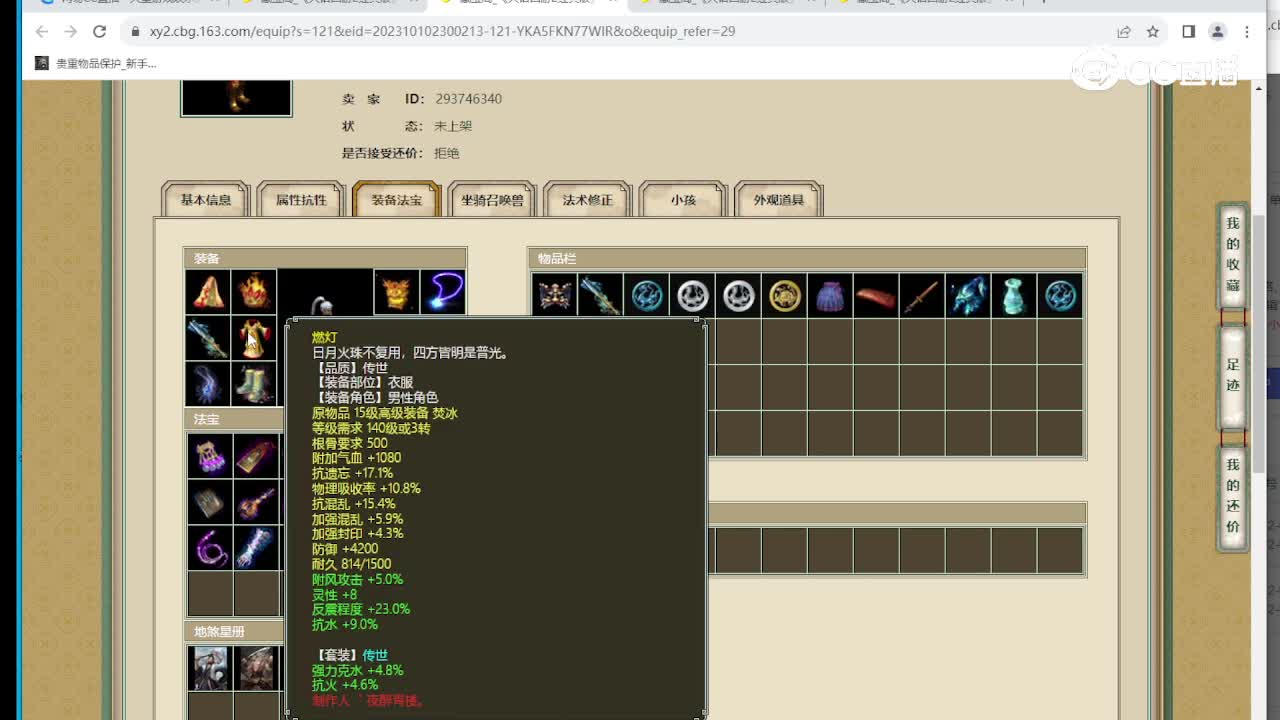Viewport: 1280px width, 720px height.
Task: Share this page via the address-bar icon
Action: 1124,31
